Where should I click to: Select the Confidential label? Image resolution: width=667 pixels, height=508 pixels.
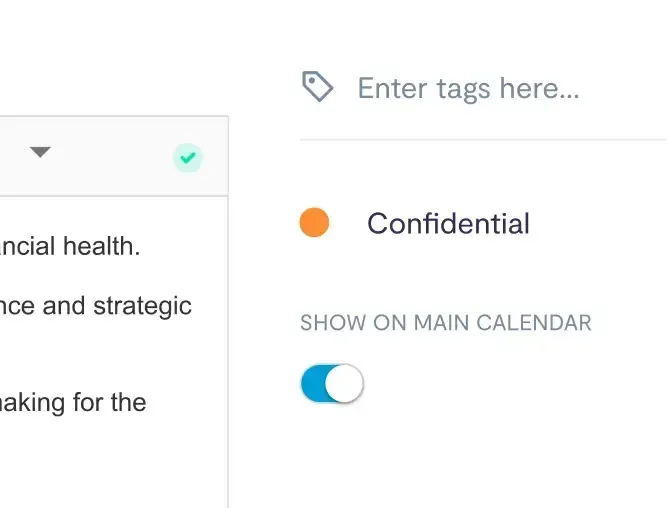coord(448,223)
